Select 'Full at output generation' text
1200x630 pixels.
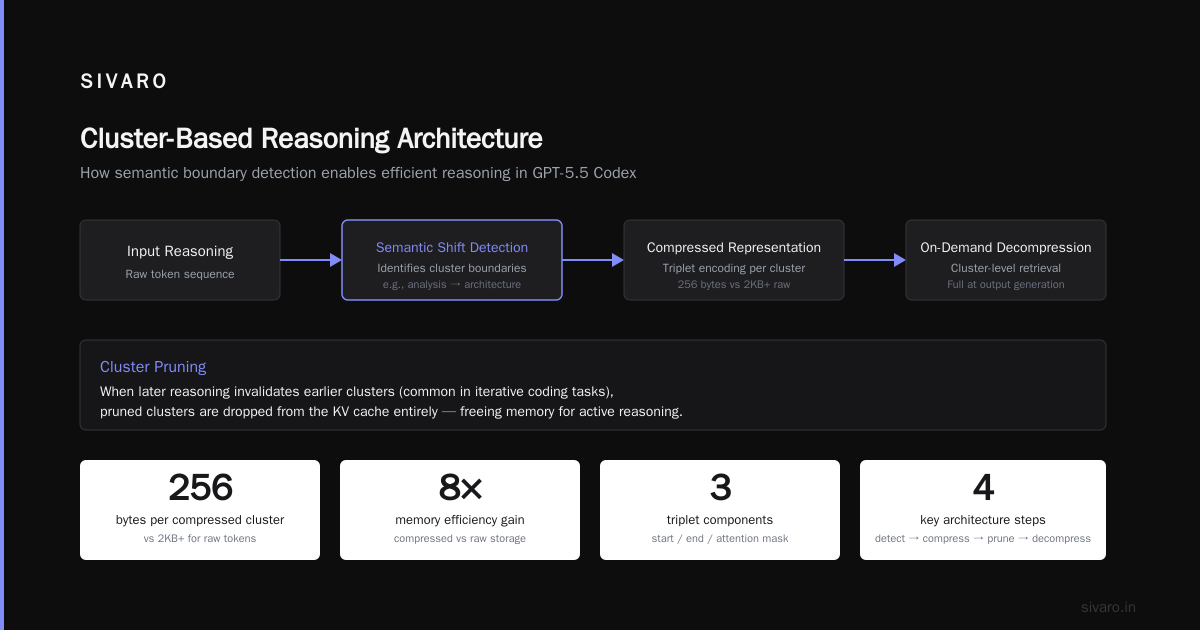[1006, 284]
